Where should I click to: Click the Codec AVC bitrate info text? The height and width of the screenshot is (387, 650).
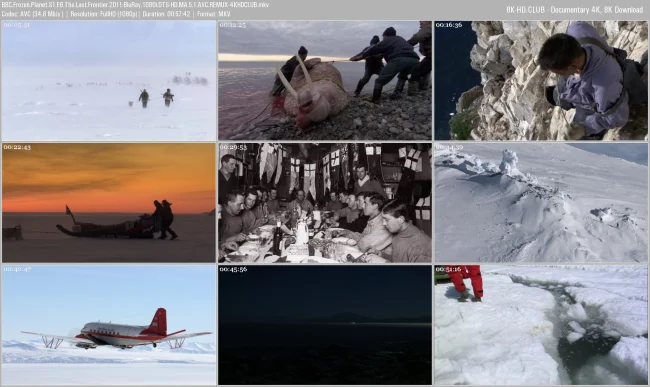32,14
